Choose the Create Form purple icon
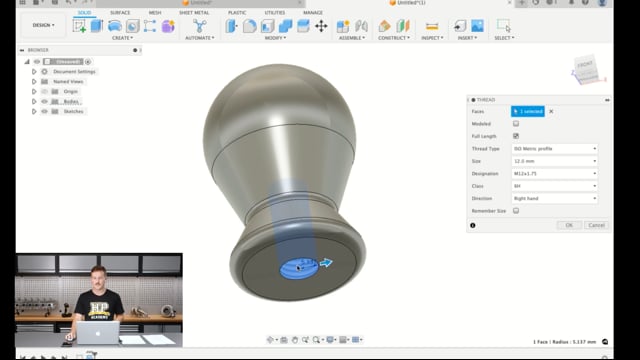Screen dimensions: 640x360 [168, 26]
